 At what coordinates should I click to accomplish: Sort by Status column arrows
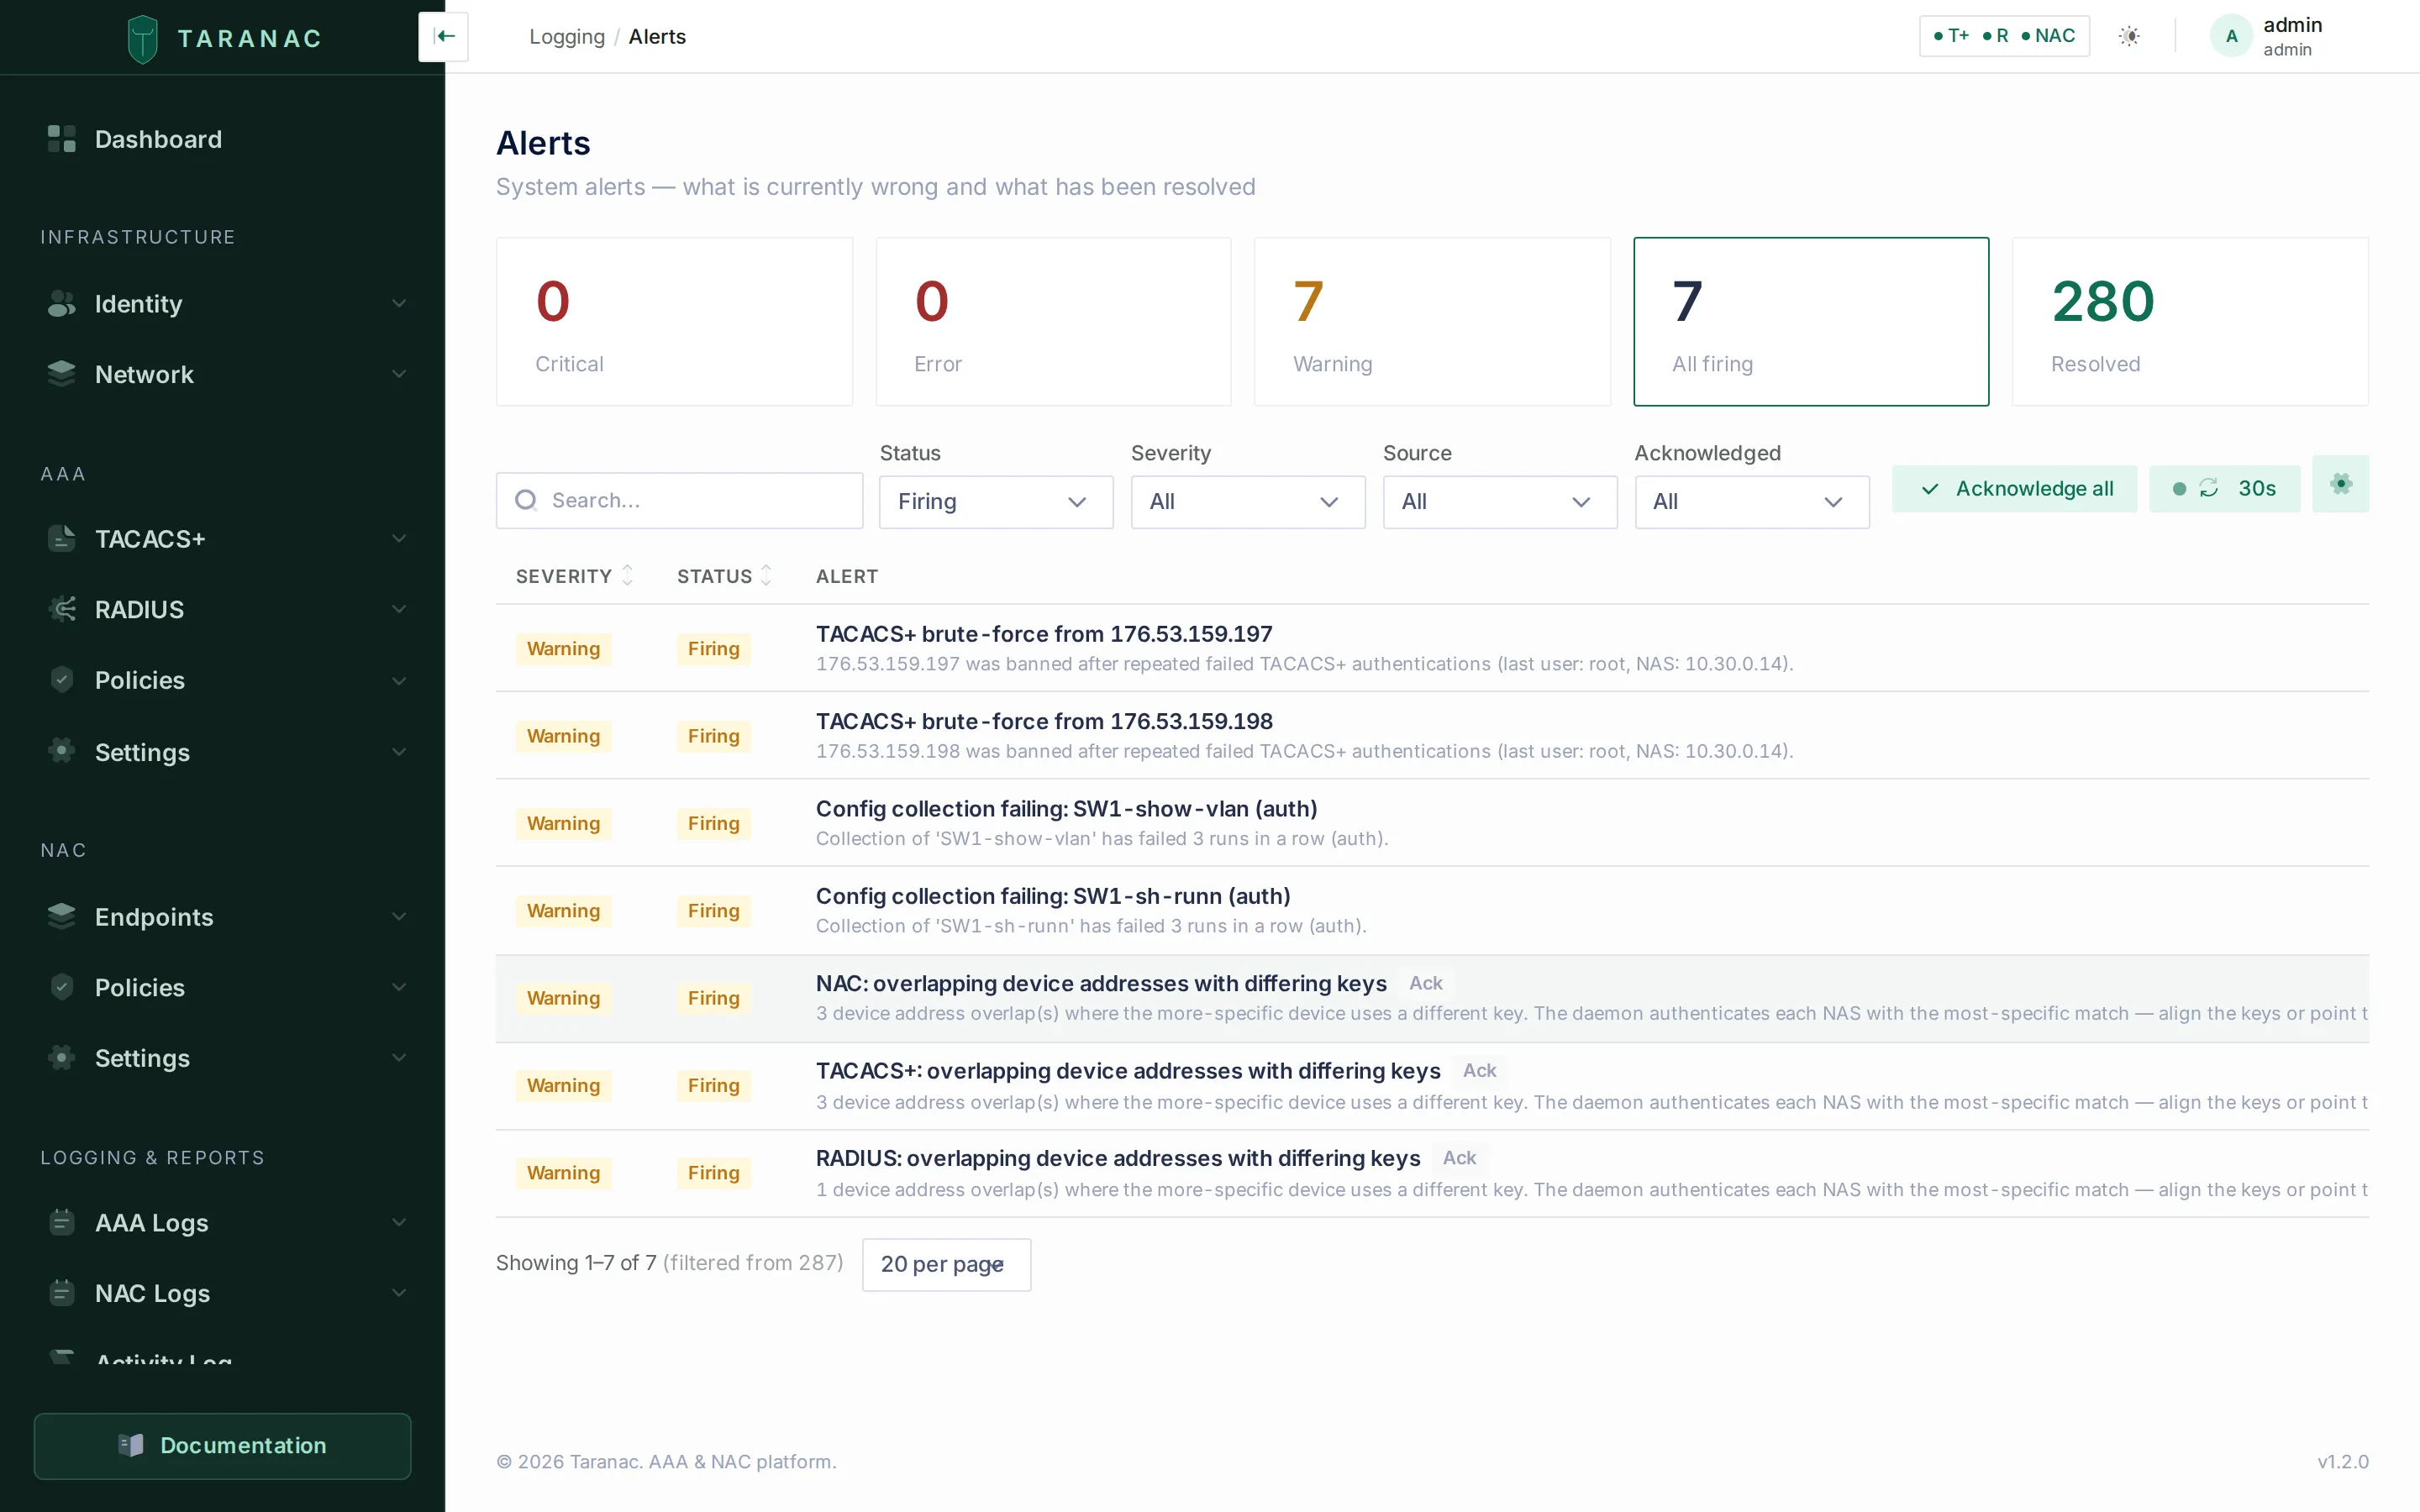[x=766, y=576]
